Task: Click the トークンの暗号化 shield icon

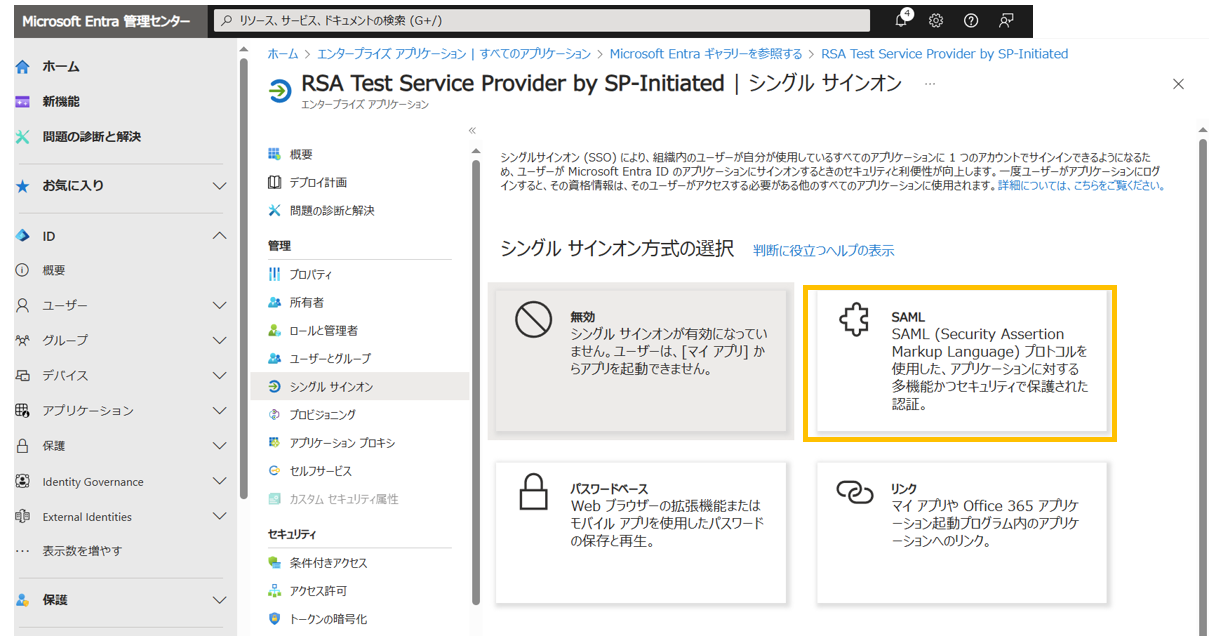Action: click(275, 619)
